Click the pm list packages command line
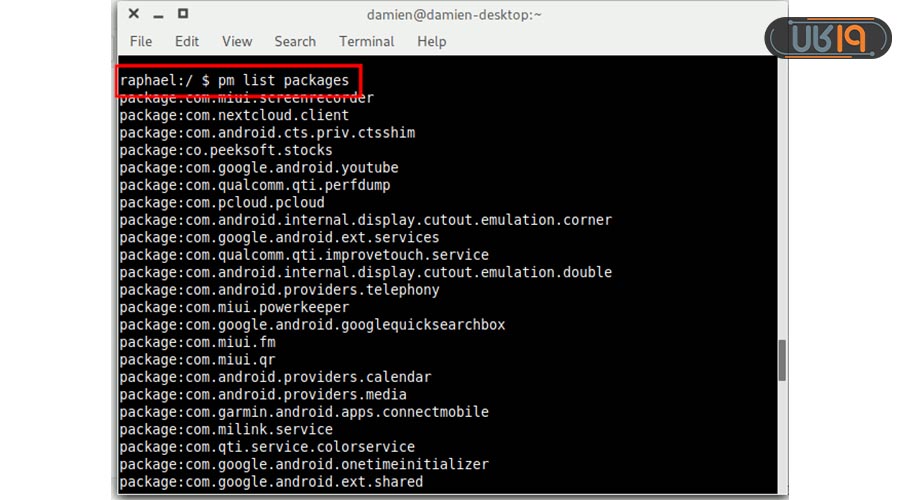The height and width of the screenshot is (500, 900). (235, 80)
